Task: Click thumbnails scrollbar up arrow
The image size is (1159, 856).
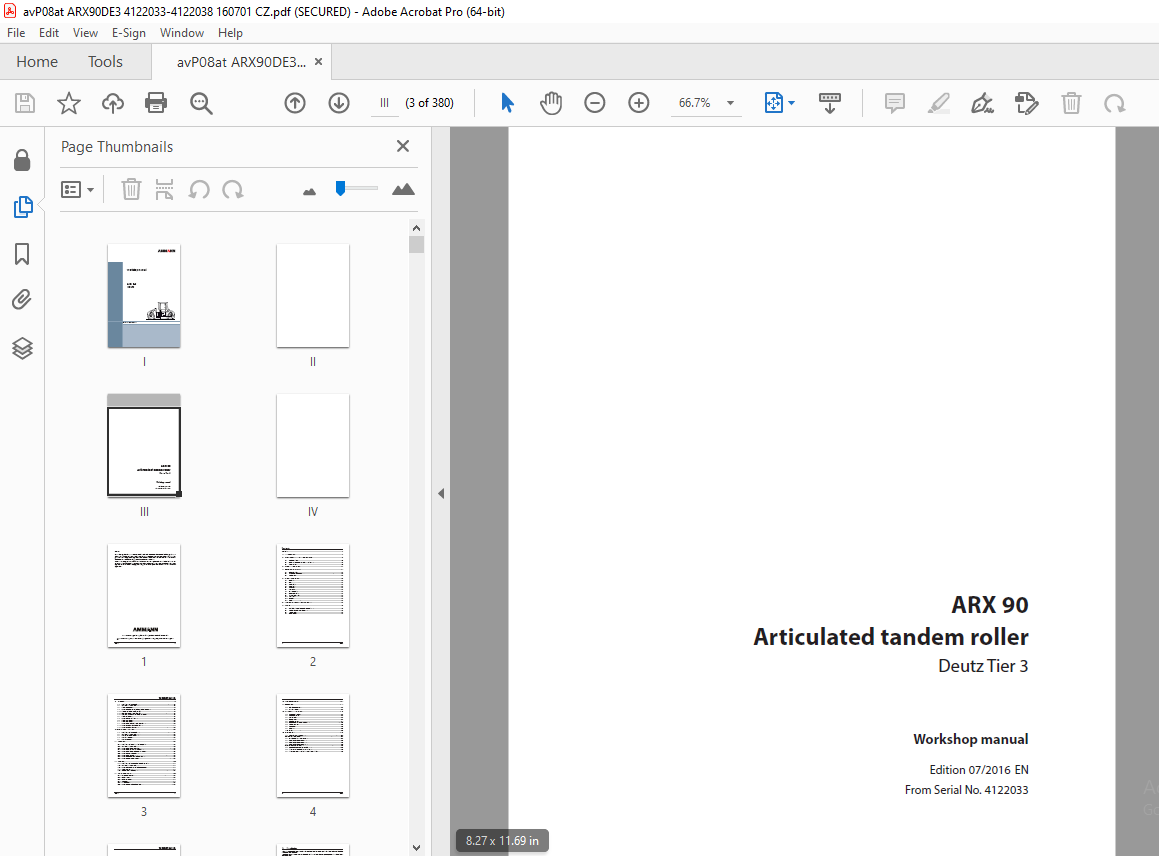Action: (416, 228)
